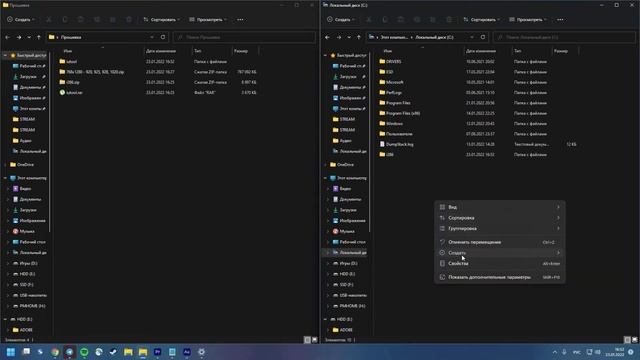Expand Игры (D:) in Локальный диск (C:) sidebar
This screenshot has width=640, height=360.
point(328,263)
